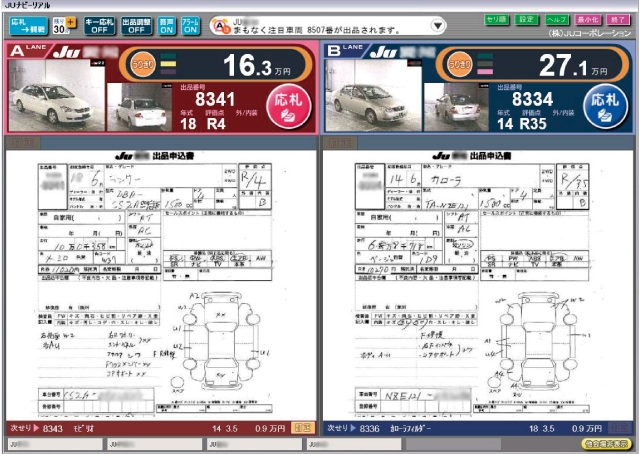The width and height of the screenshot is (640, 454).
Task: Click the うりきり orange indicator in B lane
Action: coord(460,64)
